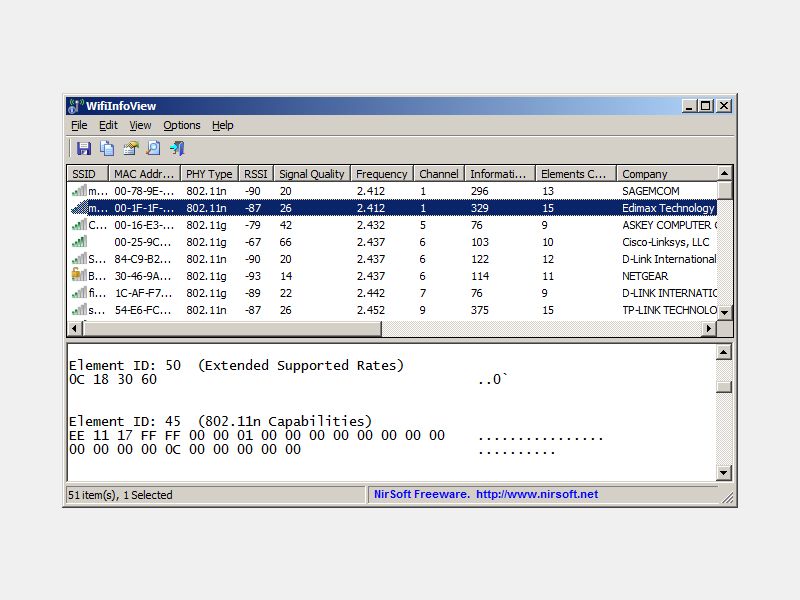Click RSSI value -67
Screen dimensions: 800x600
pyautogui.click(x=252, y=242)
